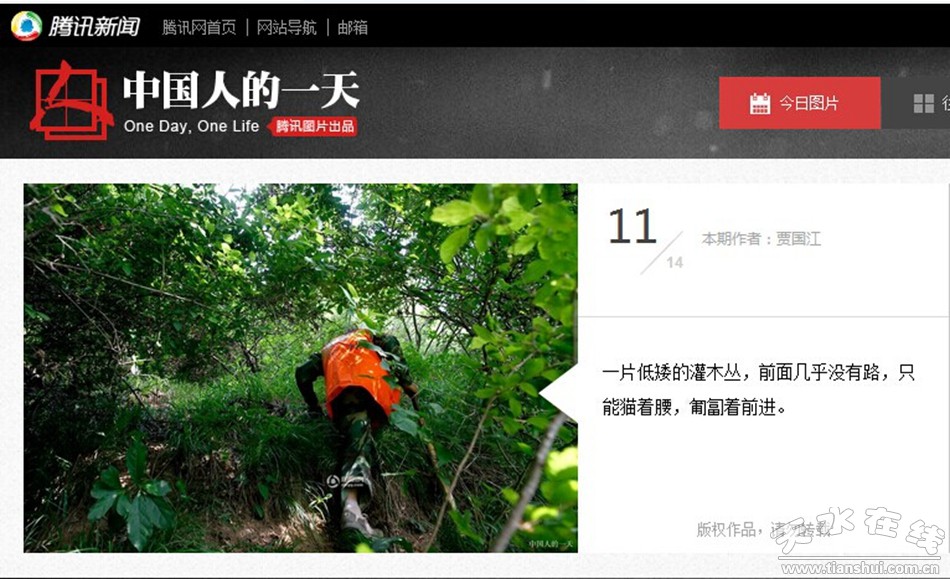Open the main forest hiking photo

(x=301, y=368)
